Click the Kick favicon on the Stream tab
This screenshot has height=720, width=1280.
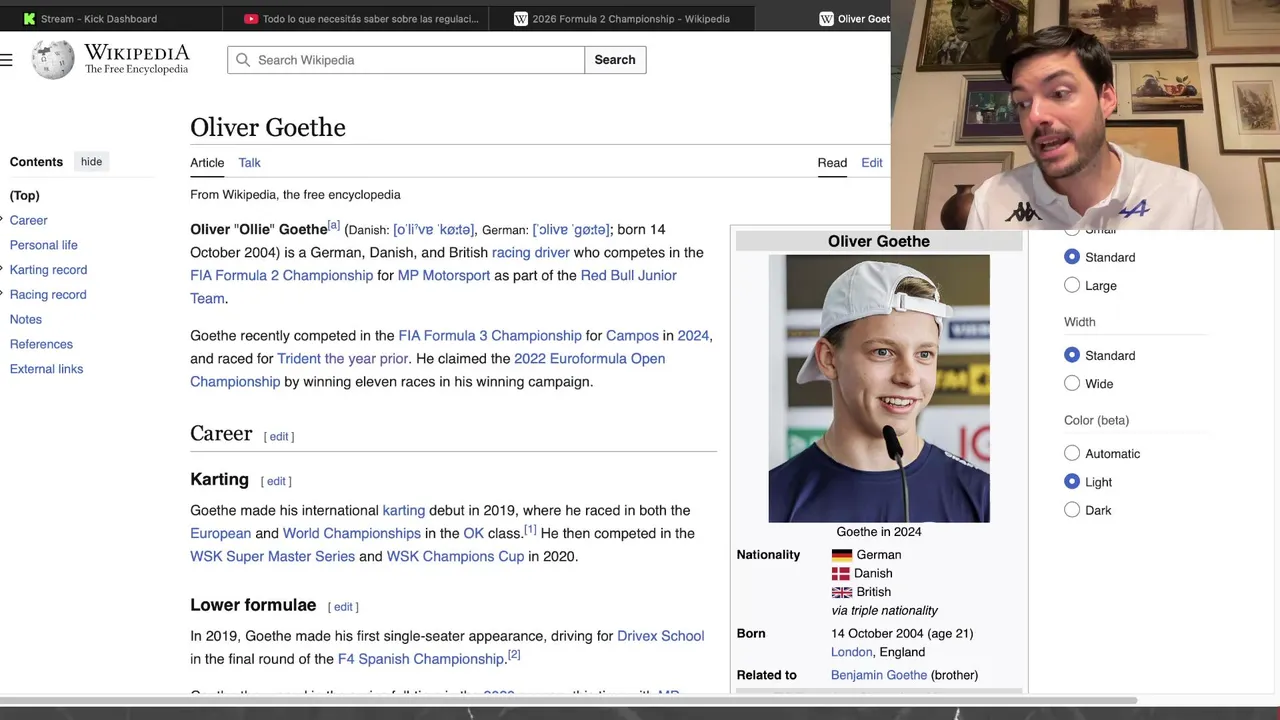(29, 19)
